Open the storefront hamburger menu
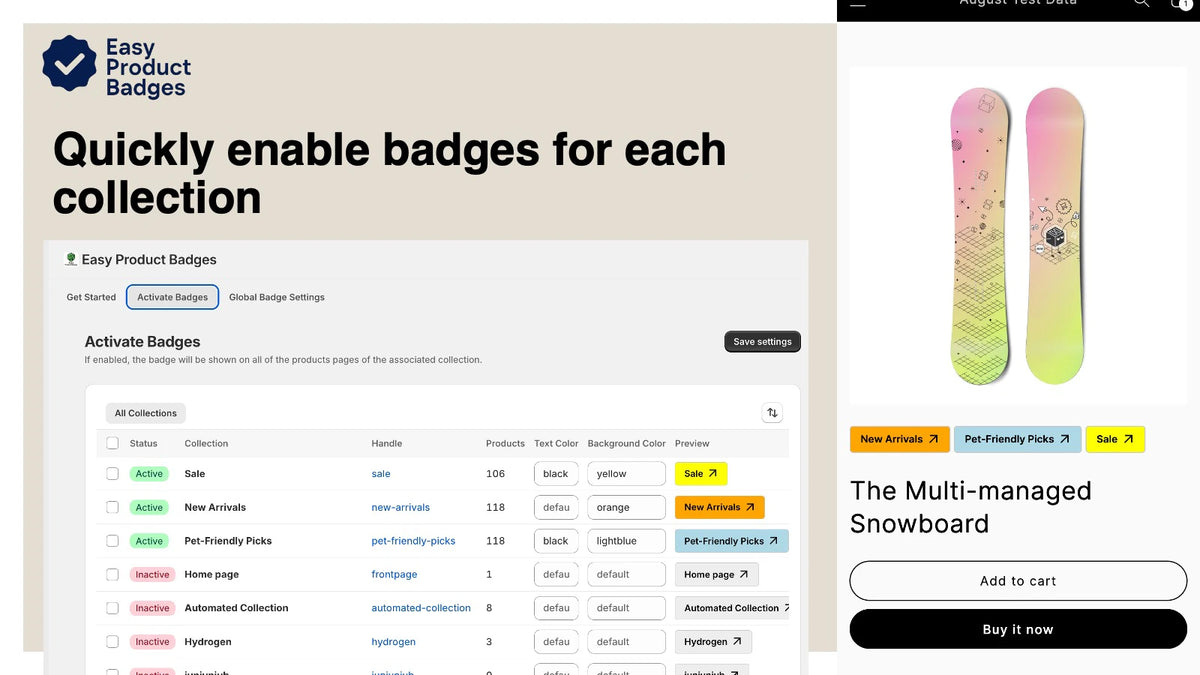Screen dimensions: 1200x675 [x=857, y=4]
